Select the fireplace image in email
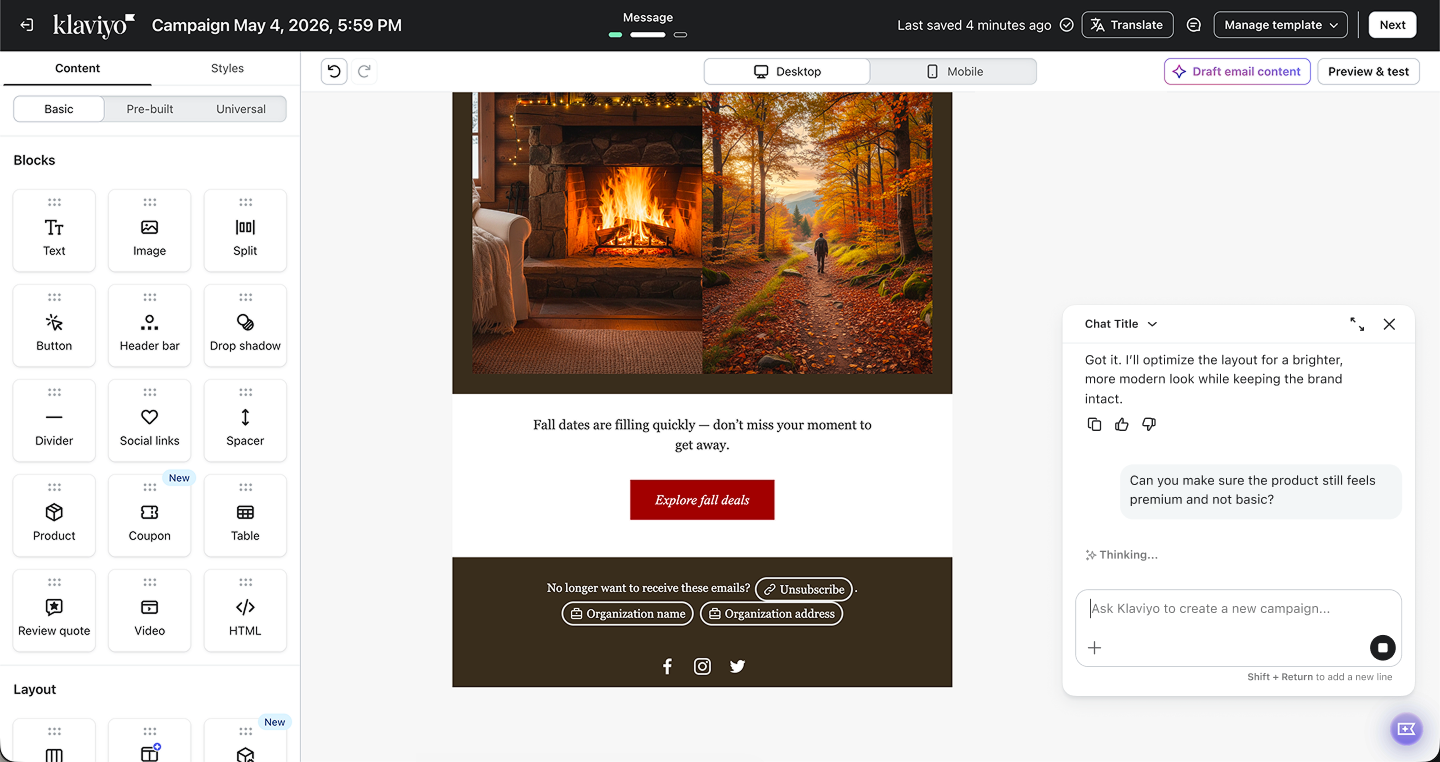Image resolution: width=1440 pixels, height=762 pixels. [587, 233]
